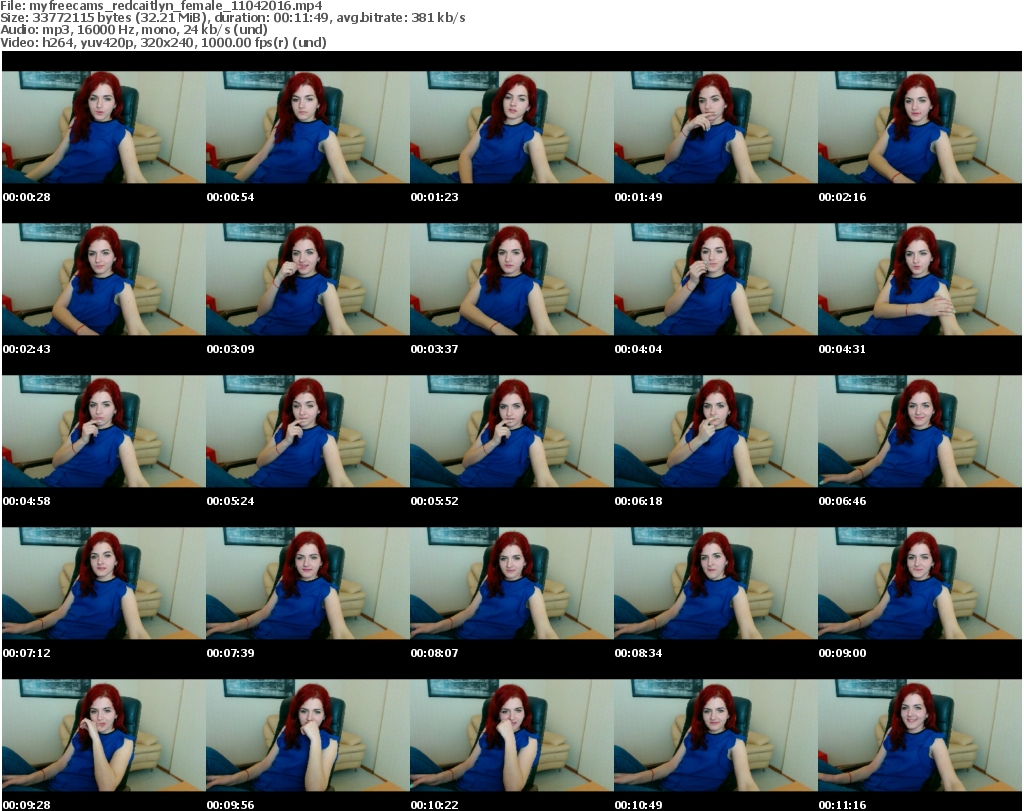This screenshot has width=1024, height=811.
Task: Select the frame thumbnail at 00:10:22
Action: pos(511,735)
